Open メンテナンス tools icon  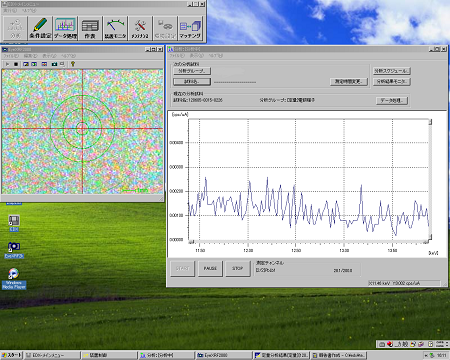coord(140,28)
